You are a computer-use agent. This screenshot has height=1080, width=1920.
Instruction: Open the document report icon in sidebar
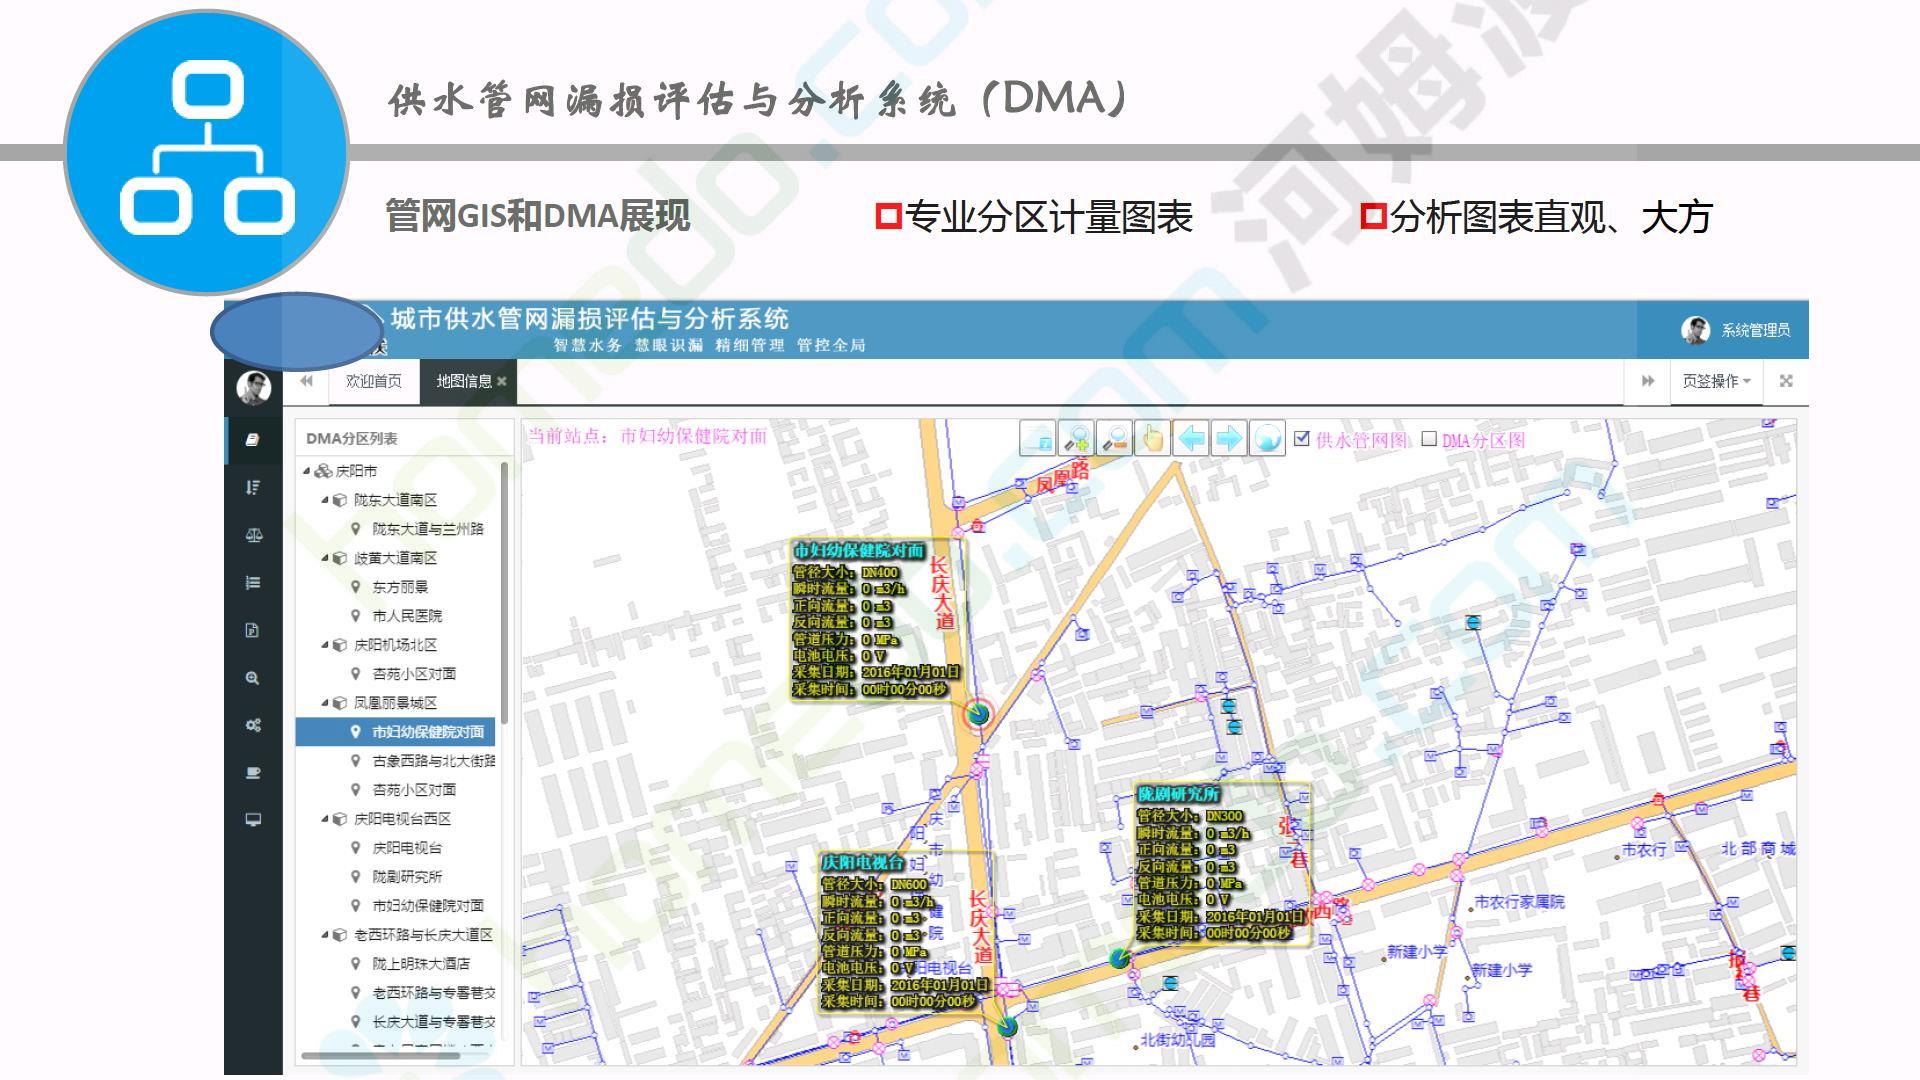(253, 630)
